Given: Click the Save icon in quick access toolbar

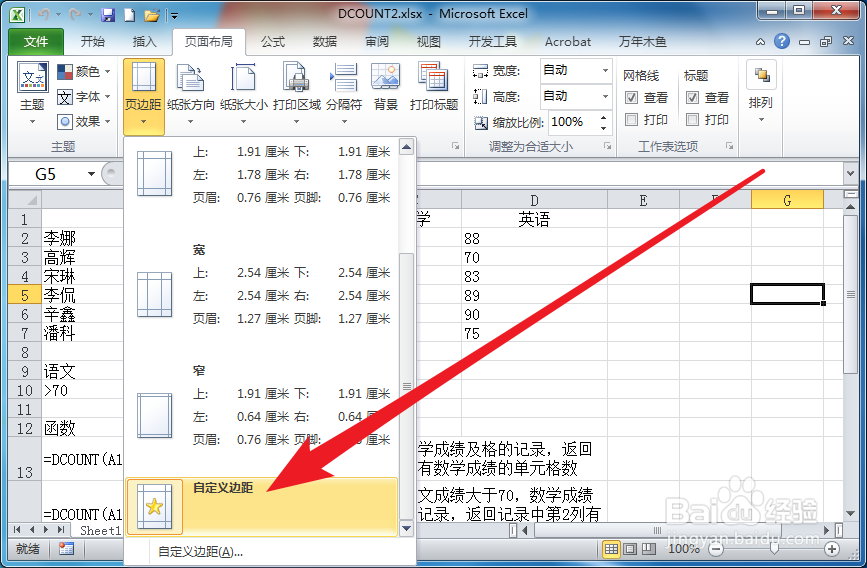Looking at the screenshot, I should pyautogui.click(x=108, y=15).
